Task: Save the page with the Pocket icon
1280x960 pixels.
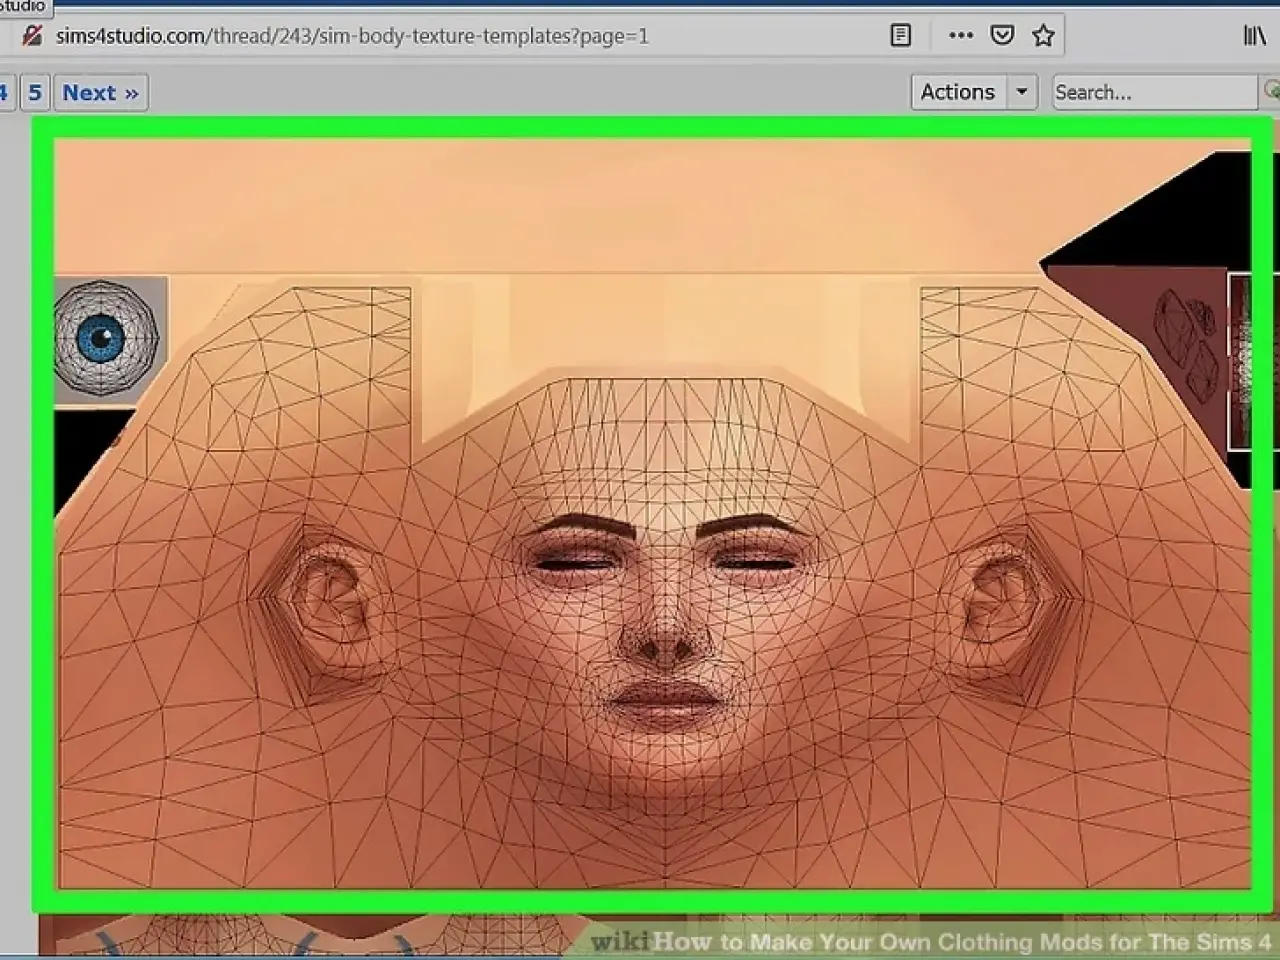Action: (1002, 36)
